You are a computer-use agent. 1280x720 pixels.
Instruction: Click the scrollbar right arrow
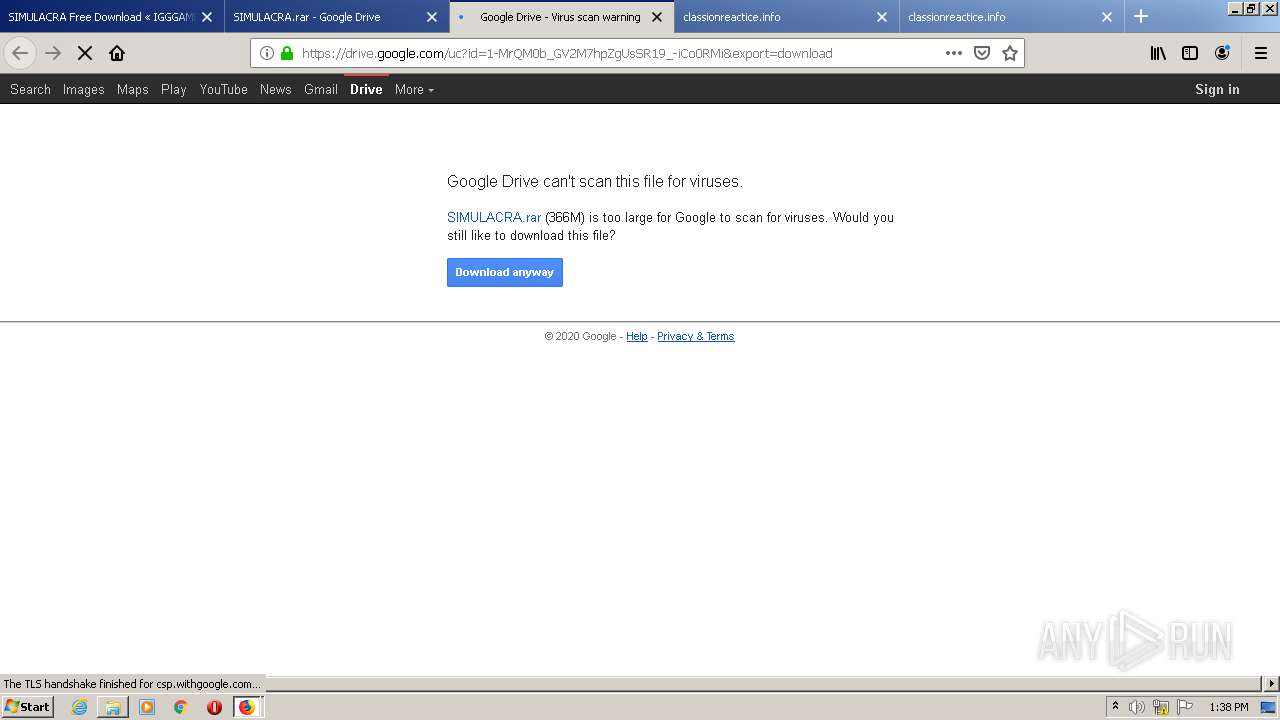pyautogui.click(x=1272, y=684)
